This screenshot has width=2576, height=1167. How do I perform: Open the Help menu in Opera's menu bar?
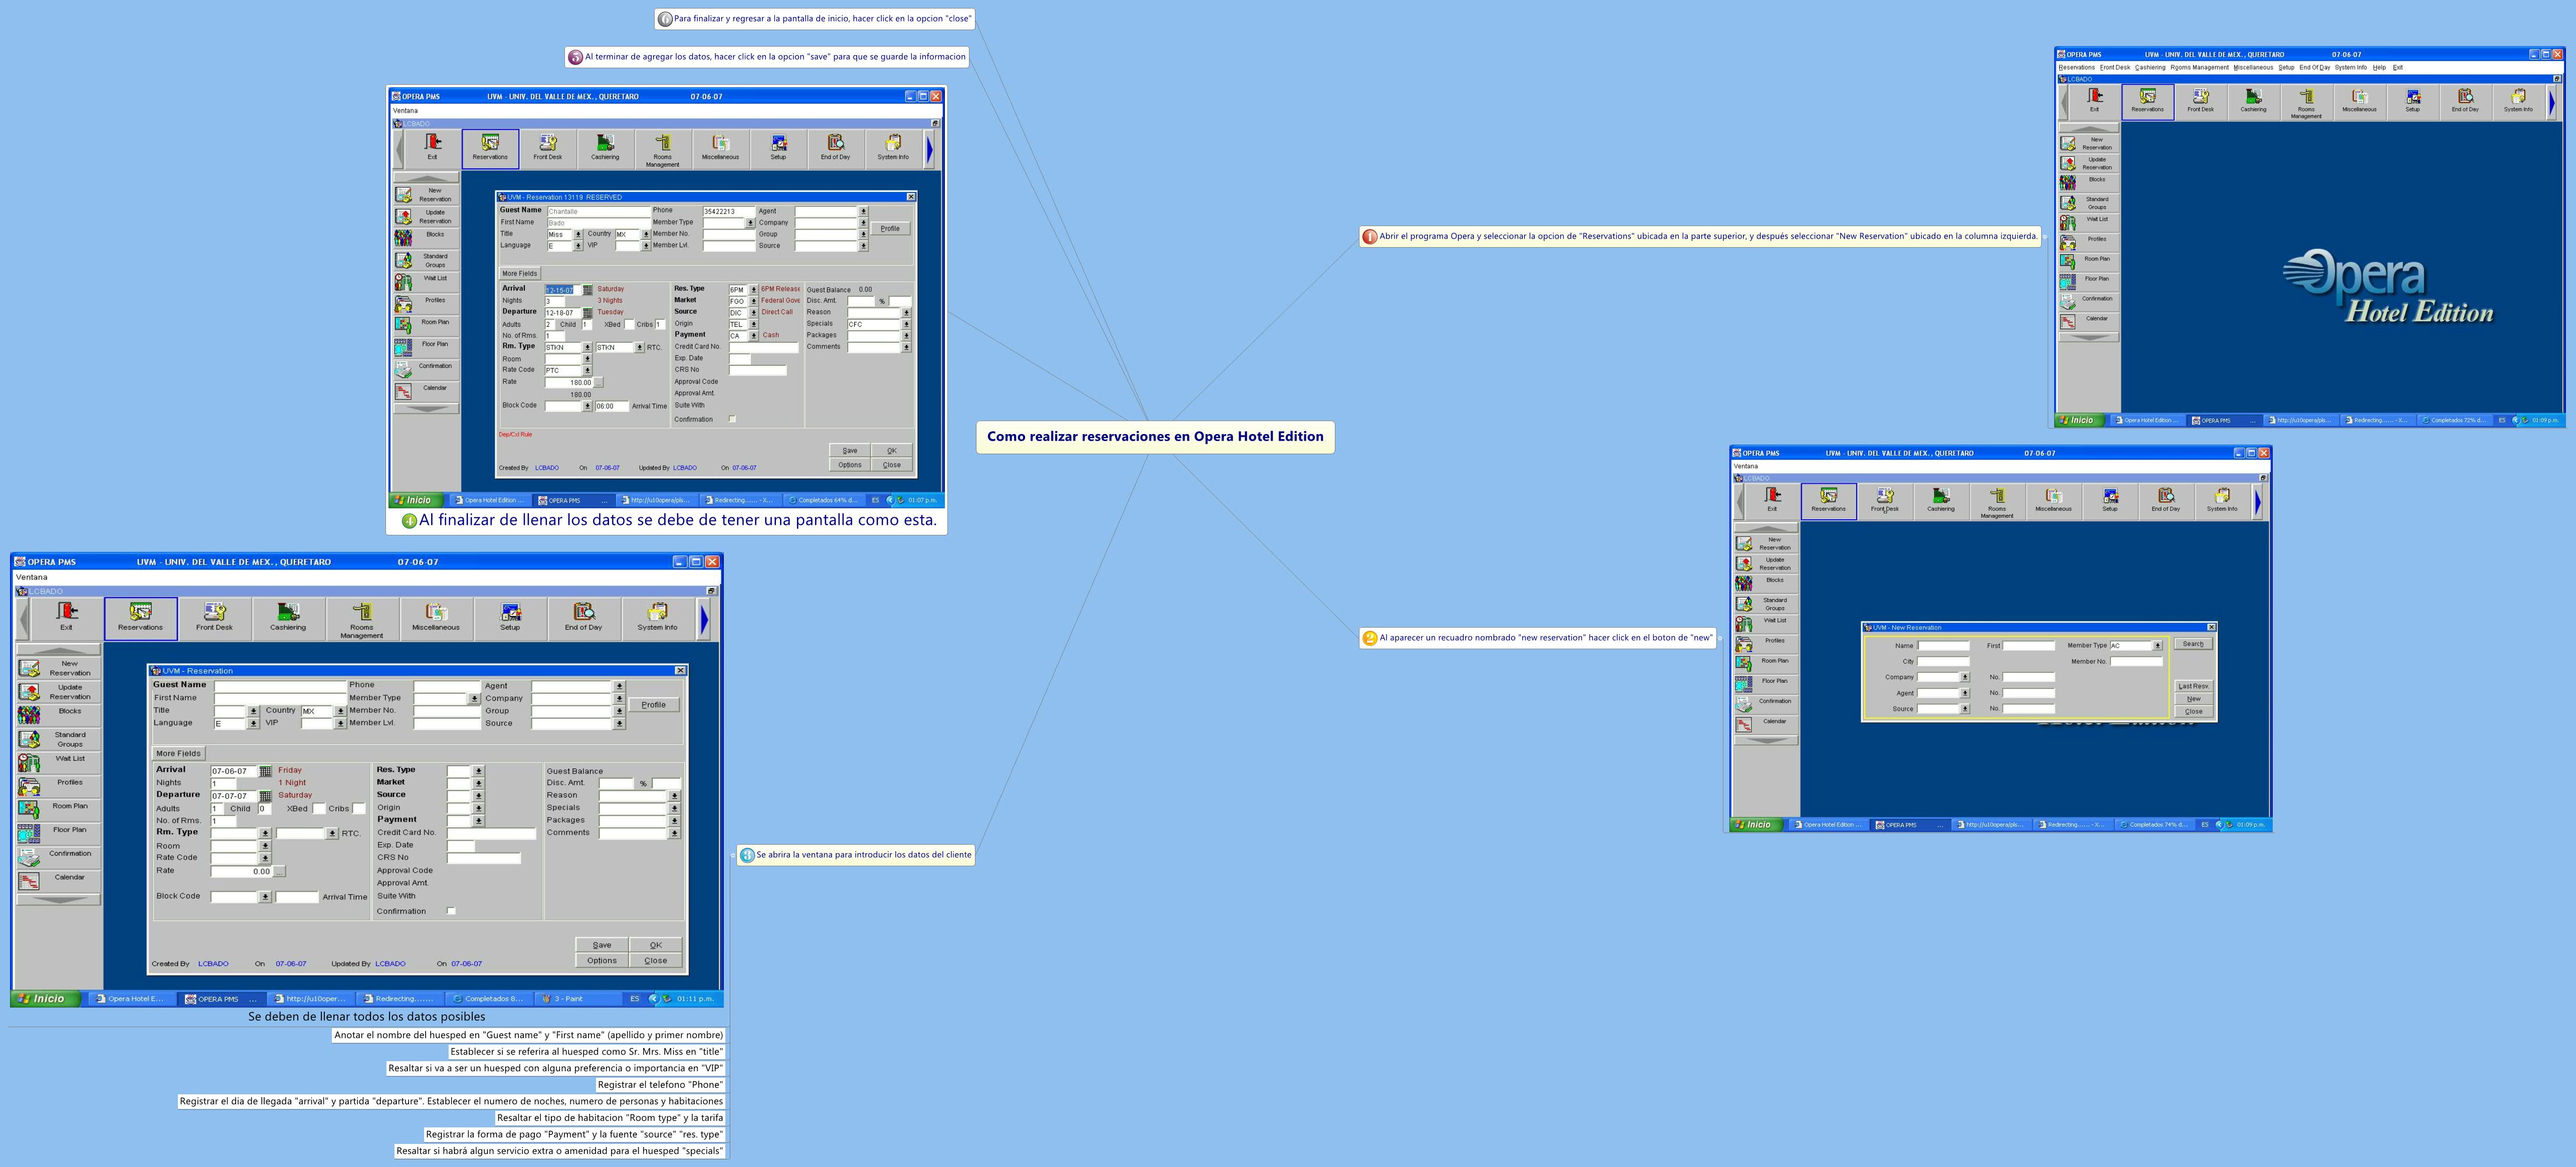pos(2379,67)
